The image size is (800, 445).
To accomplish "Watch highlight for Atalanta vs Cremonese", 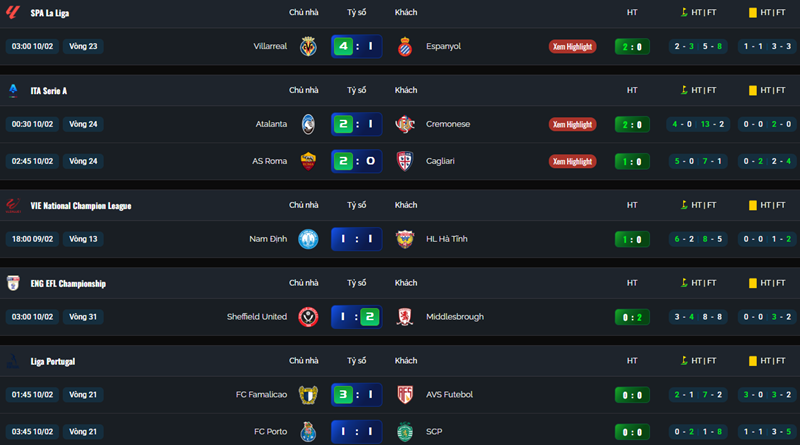I will [572, 124].
